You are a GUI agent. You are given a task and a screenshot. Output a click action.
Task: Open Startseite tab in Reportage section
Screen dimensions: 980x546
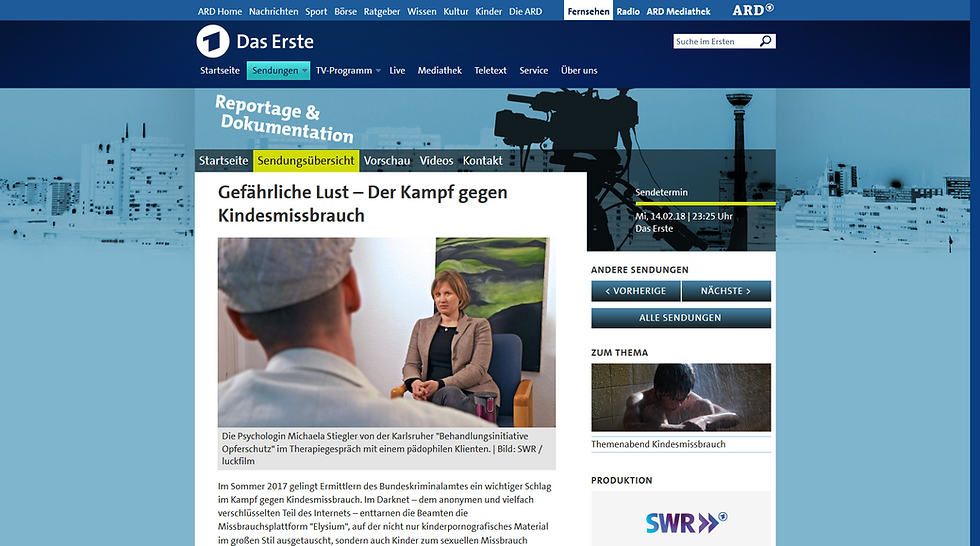[x=224, y=161]
